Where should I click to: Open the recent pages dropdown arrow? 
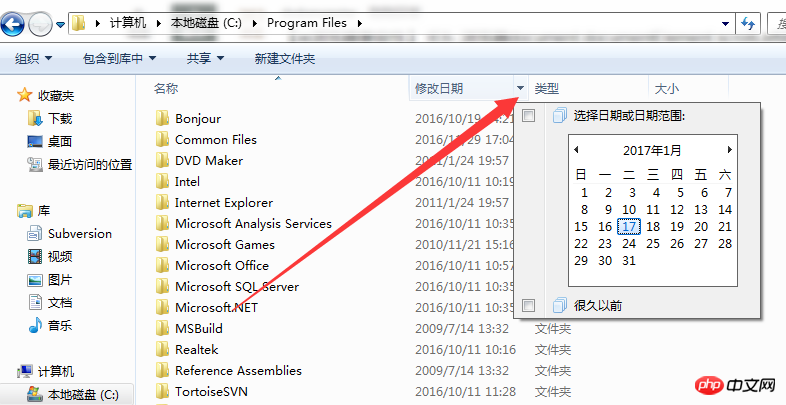pos(60,24)
